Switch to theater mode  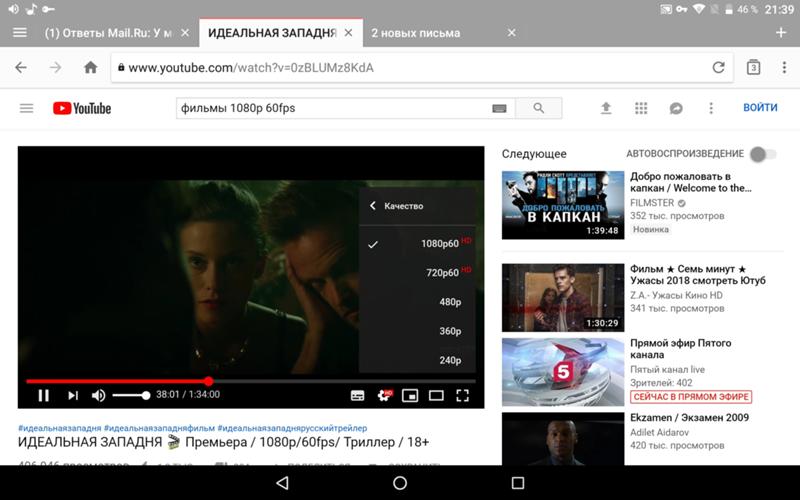coord(436,395)
